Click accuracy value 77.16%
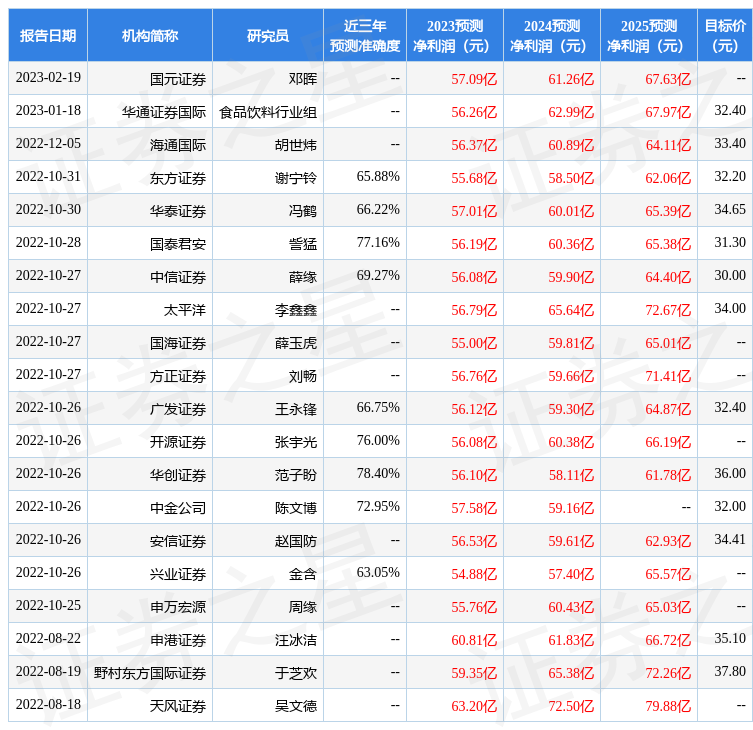The height and width of the screenshot is (730, 753). tap(378, 243)
